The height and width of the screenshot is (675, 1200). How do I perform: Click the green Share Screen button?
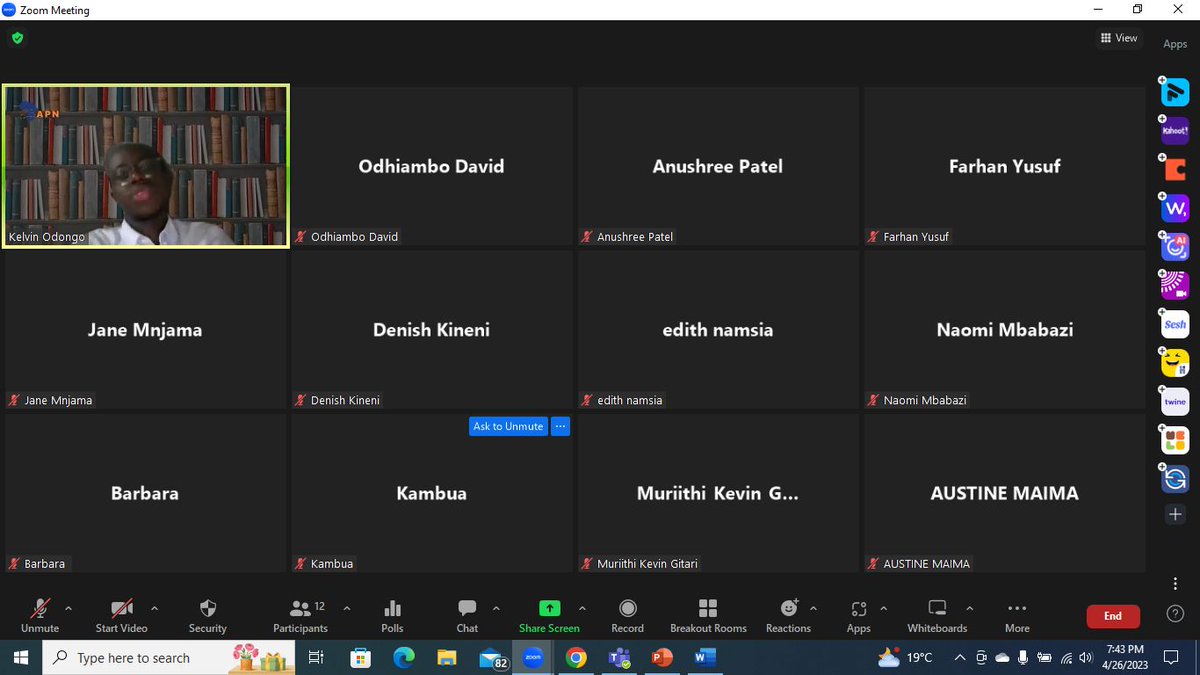[x=549, y=615]
